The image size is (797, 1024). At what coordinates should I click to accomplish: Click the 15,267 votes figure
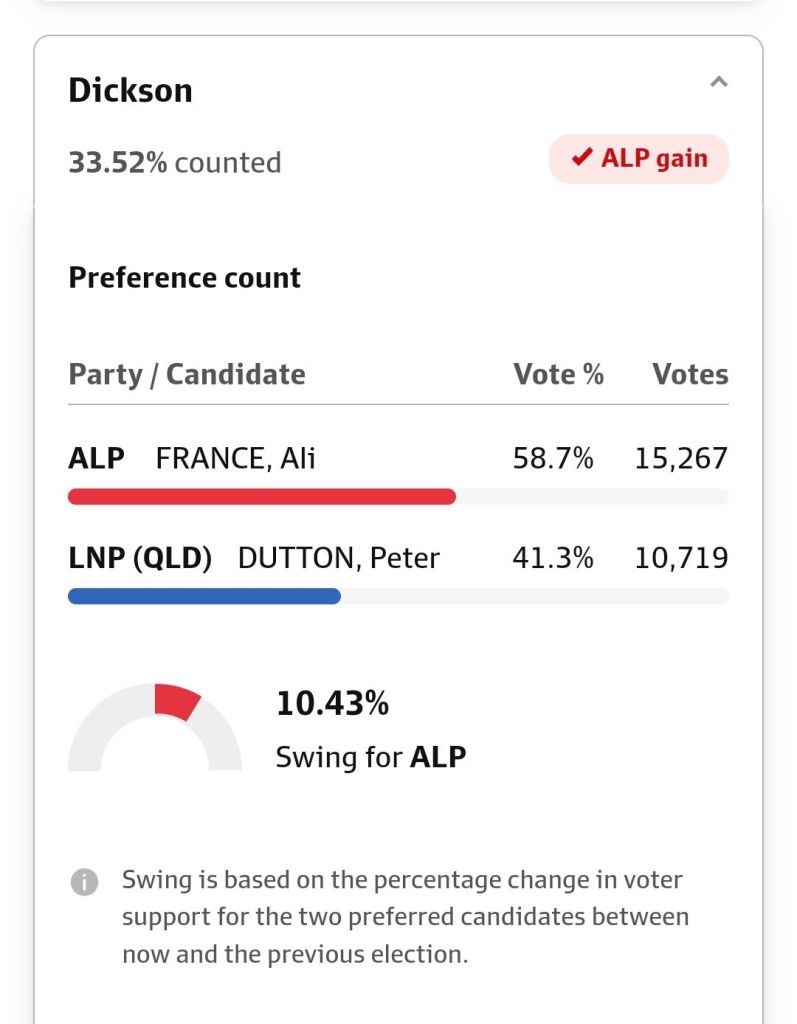pyautogui.click(x=681, y=459)
